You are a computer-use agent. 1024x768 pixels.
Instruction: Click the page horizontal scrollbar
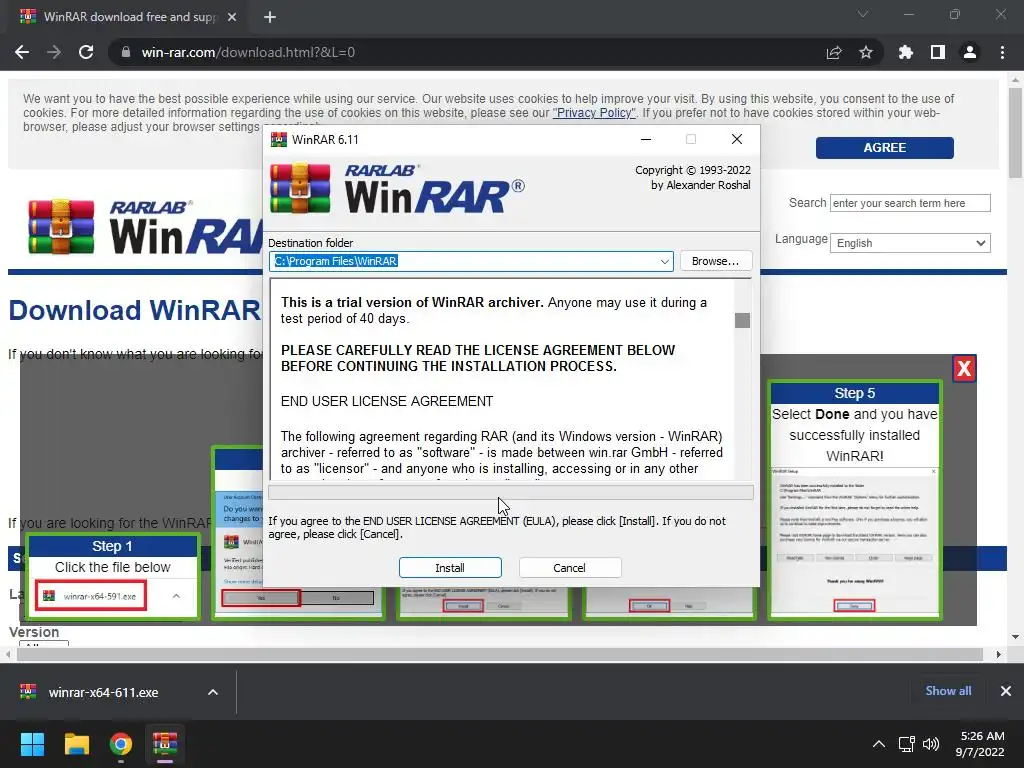(500, 654)
